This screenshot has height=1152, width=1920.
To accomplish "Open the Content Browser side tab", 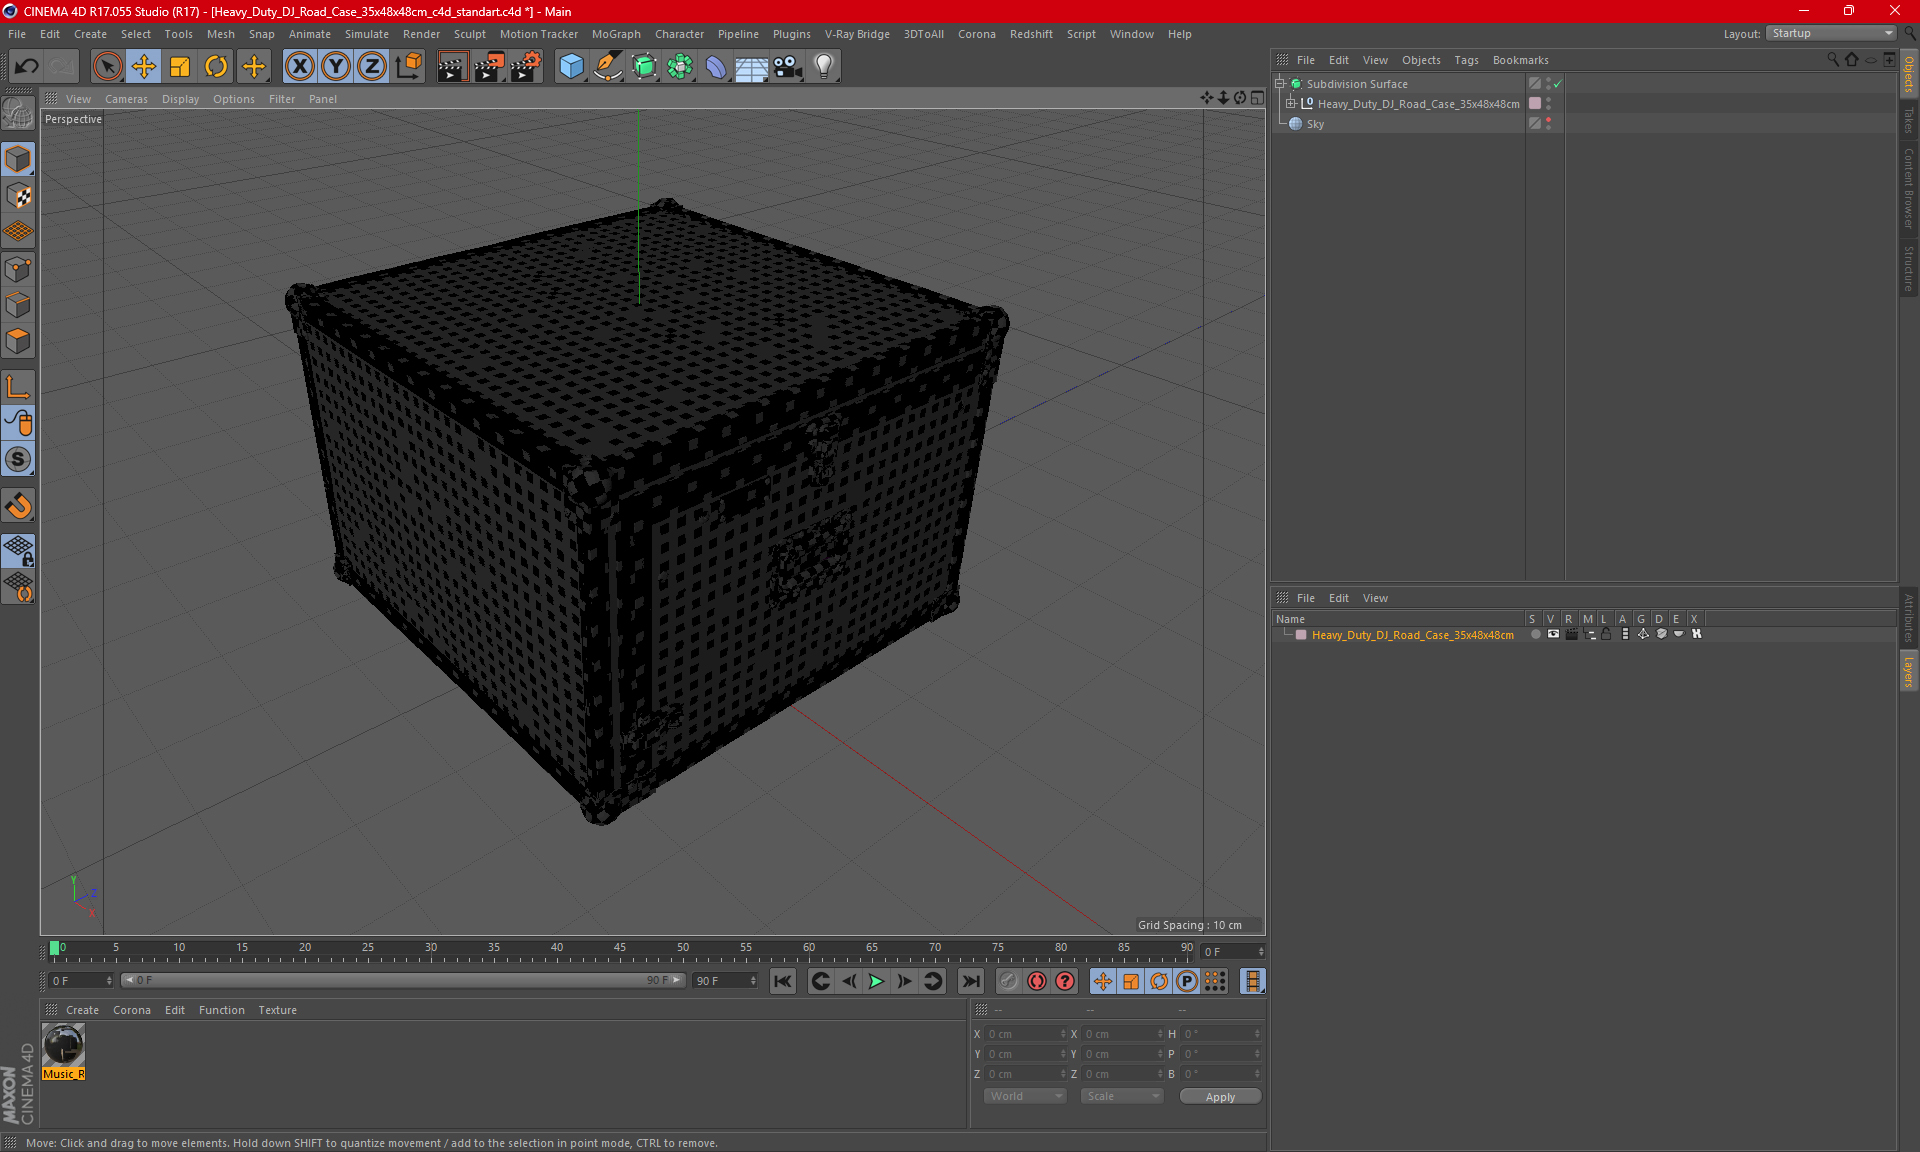I will point(1908,188).
